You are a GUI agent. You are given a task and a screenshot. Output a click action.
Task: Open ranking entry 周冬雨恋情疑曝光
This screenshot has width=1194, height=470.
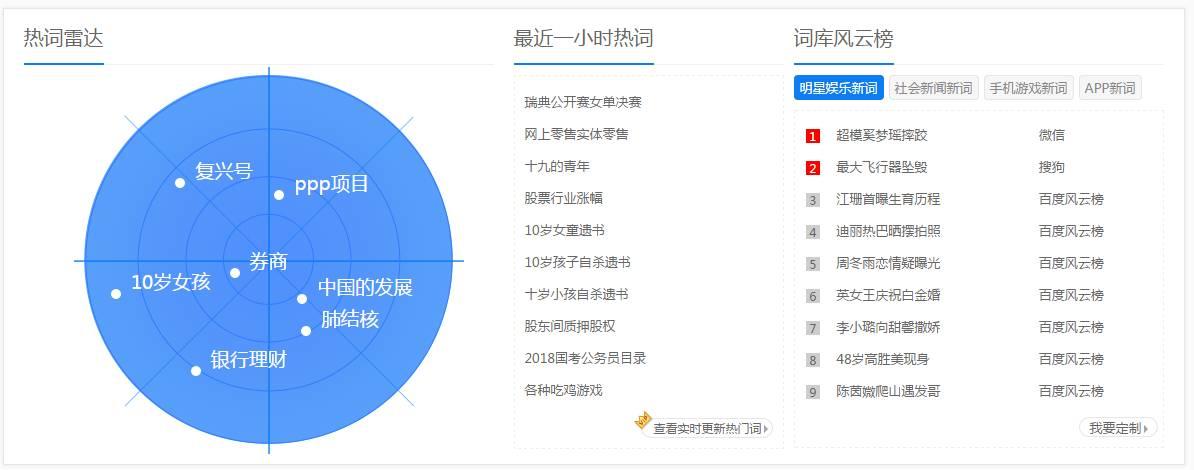pos(888,264)
